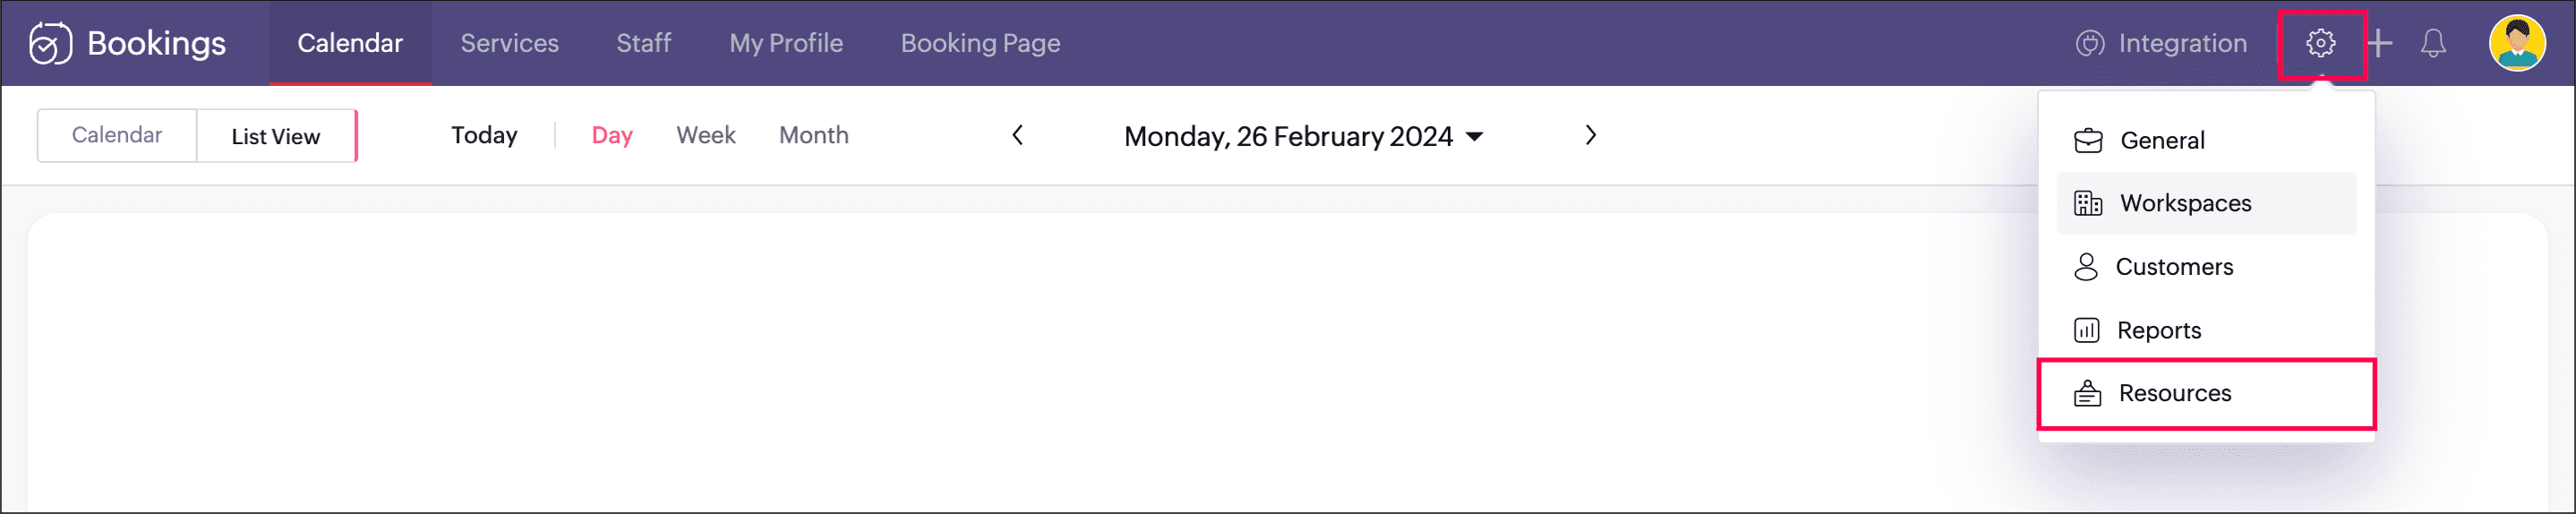Click the Reports chart icon
Image resolution: width=2576 pixels, height=514 pixels.
click(x=2086, y=330)
